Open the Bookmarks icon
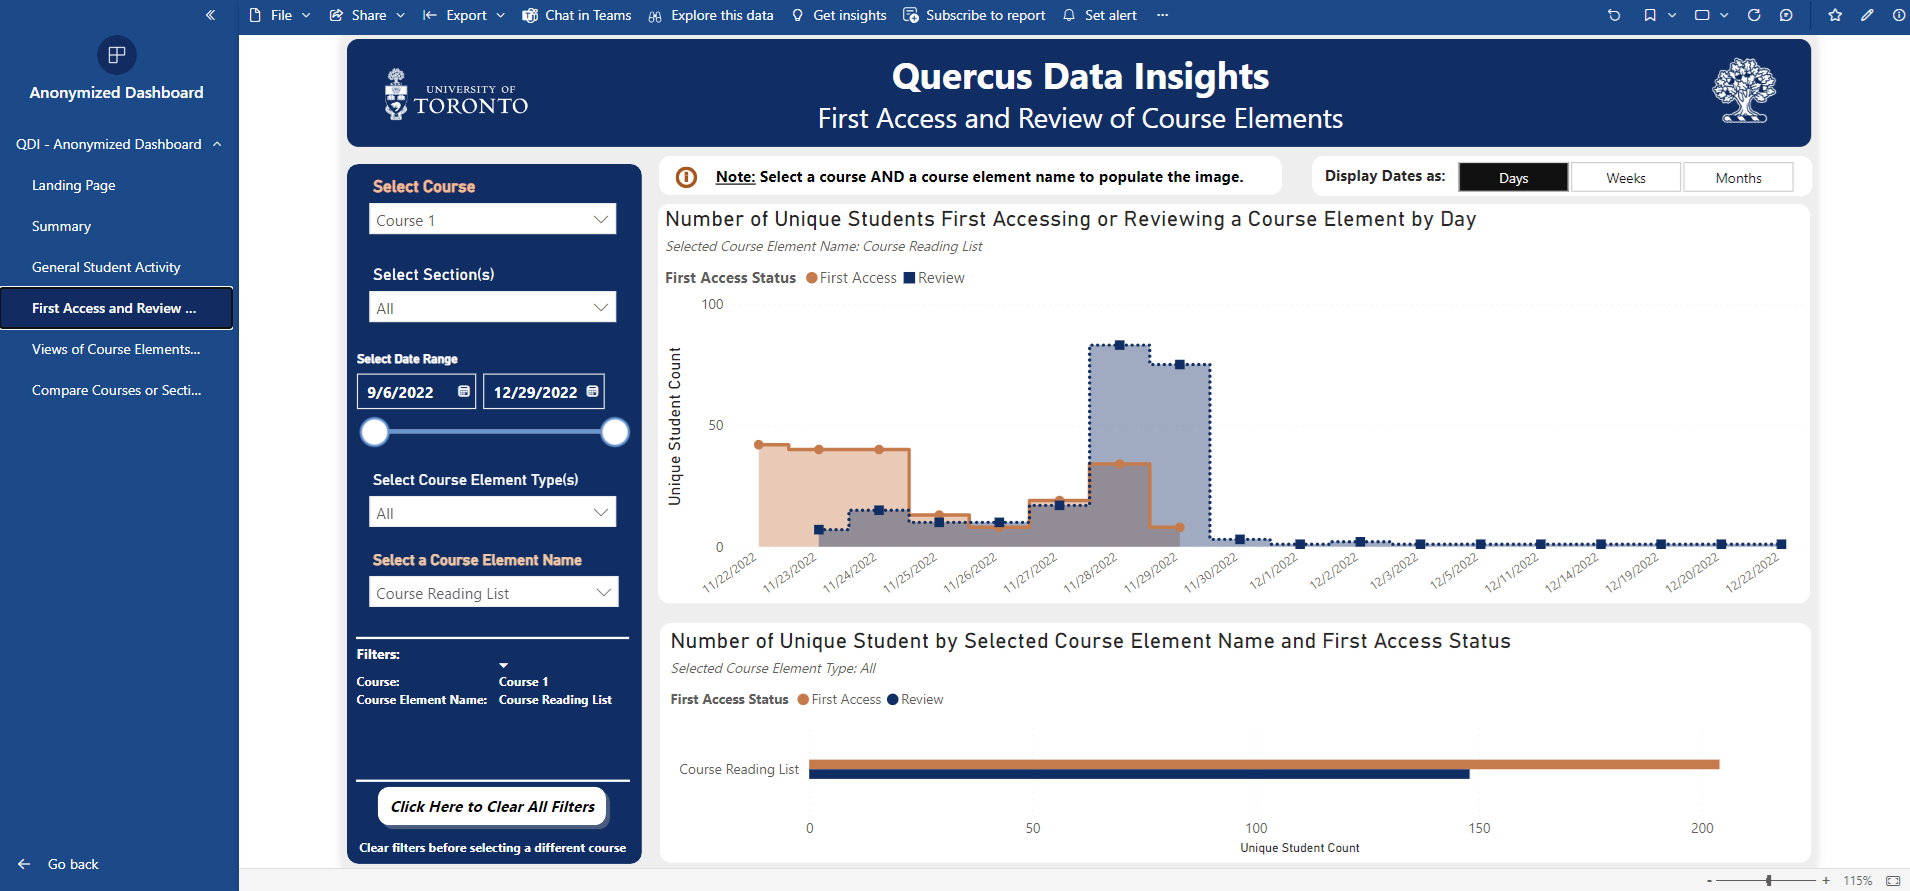The width and height of the screenshot is (1910, 891). 1650,15
